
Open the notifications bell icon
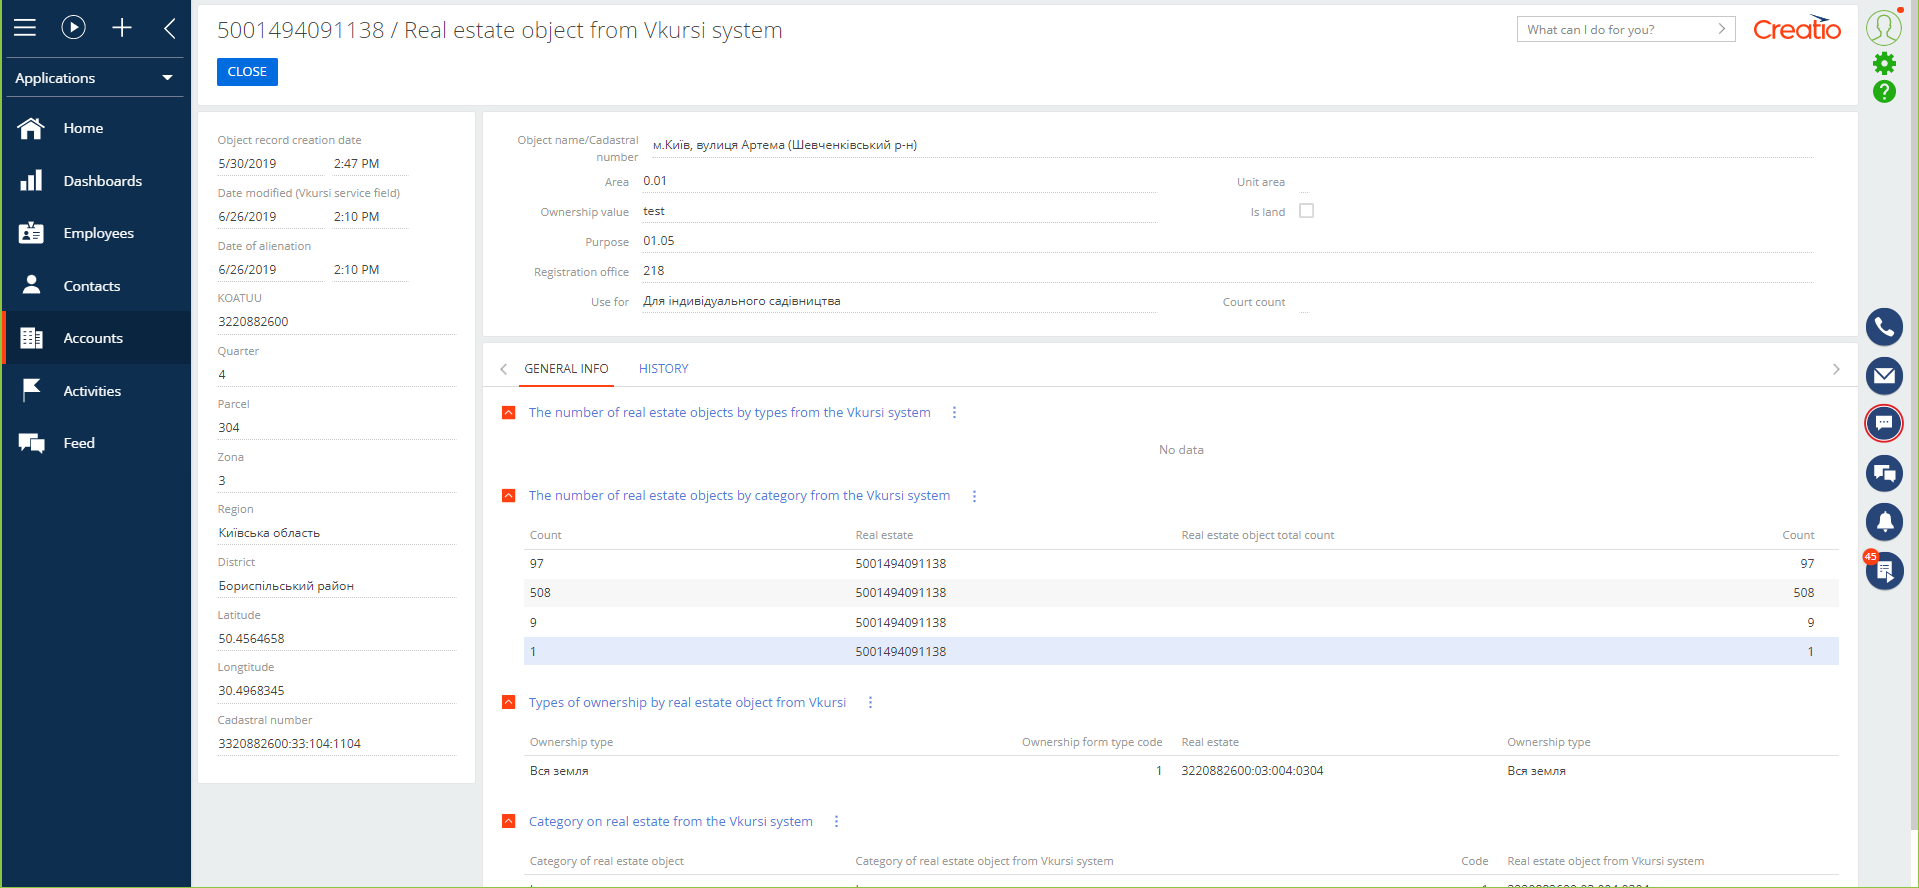[1883, 521]
